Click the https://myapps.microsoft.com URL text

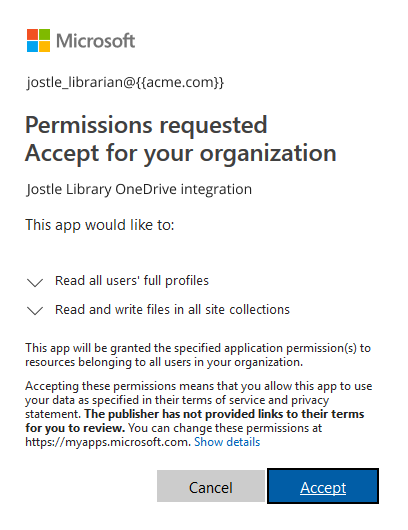(x=108, y=442)
